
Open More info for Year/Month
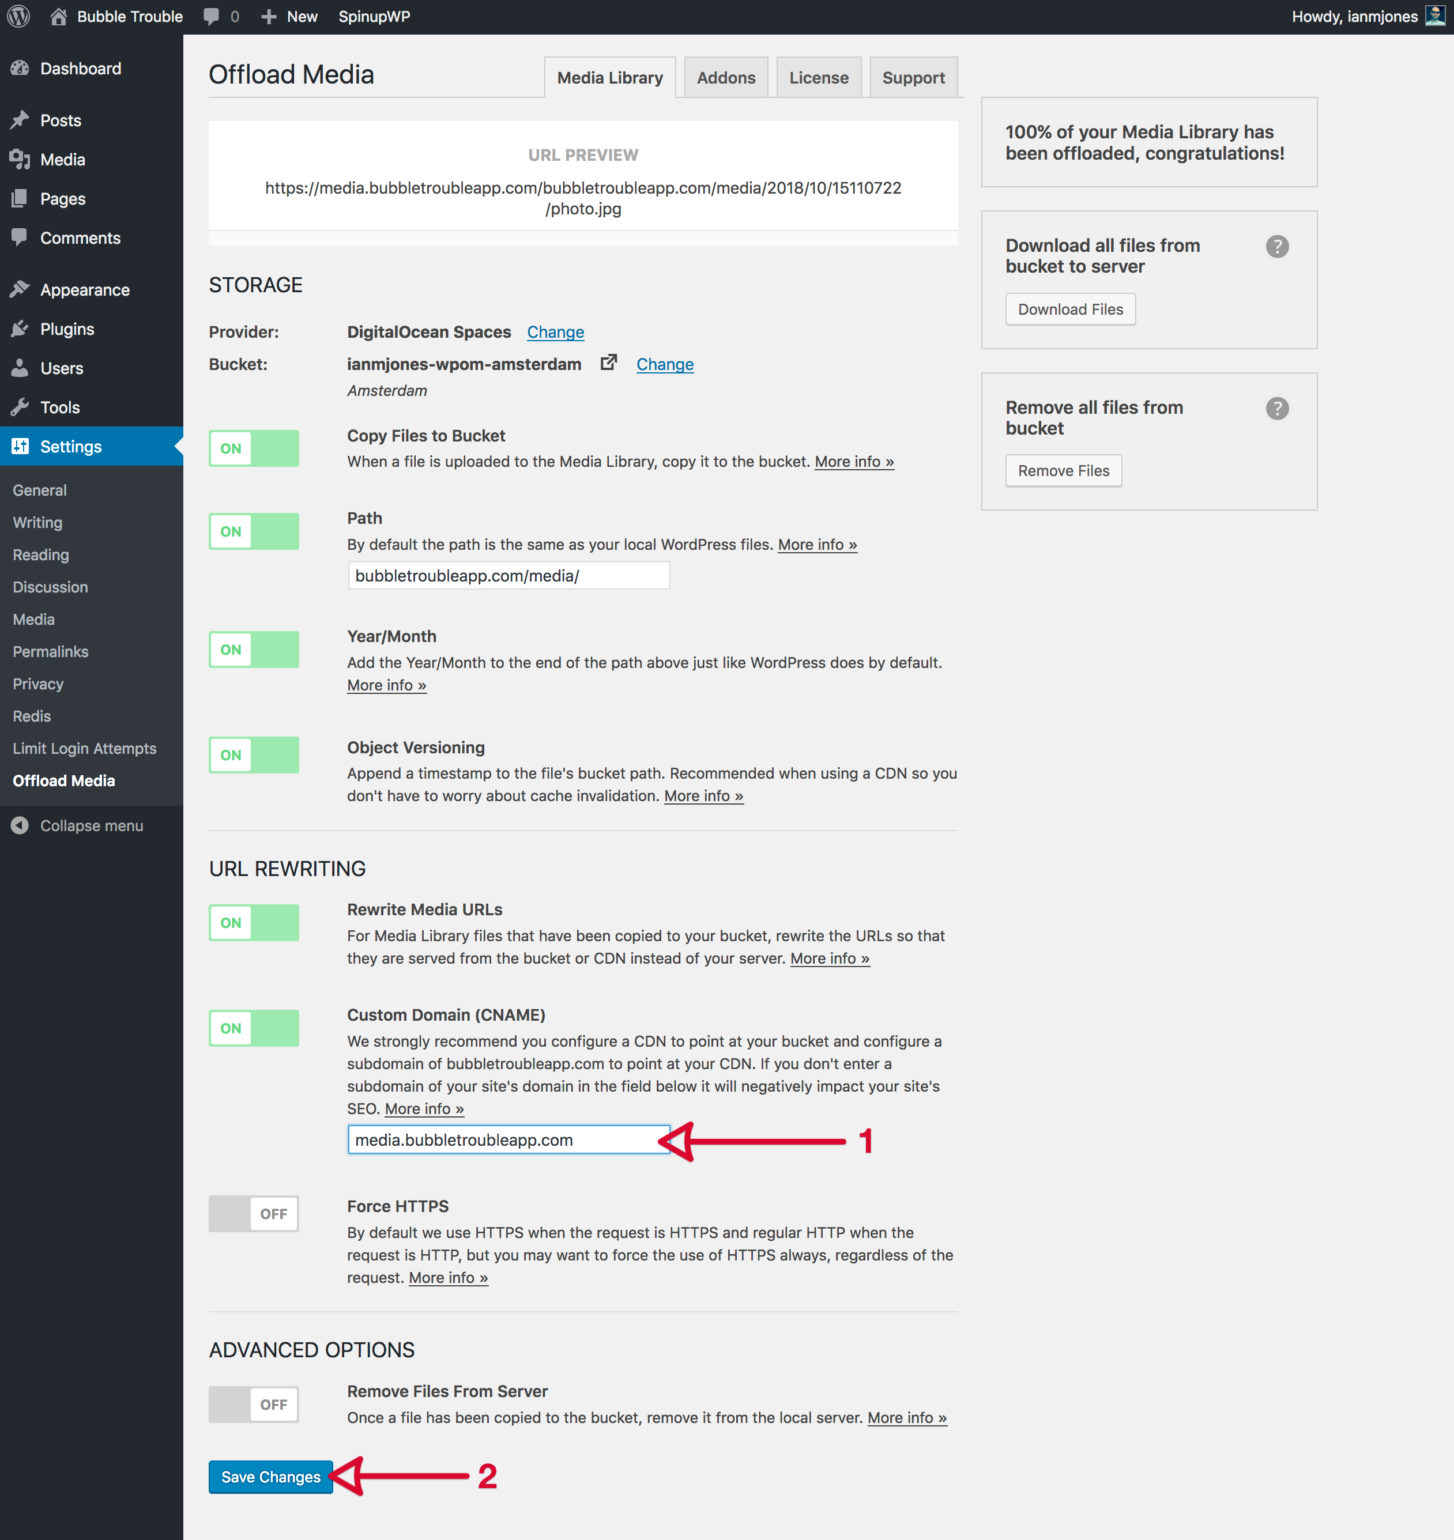[x=386, y=685]
